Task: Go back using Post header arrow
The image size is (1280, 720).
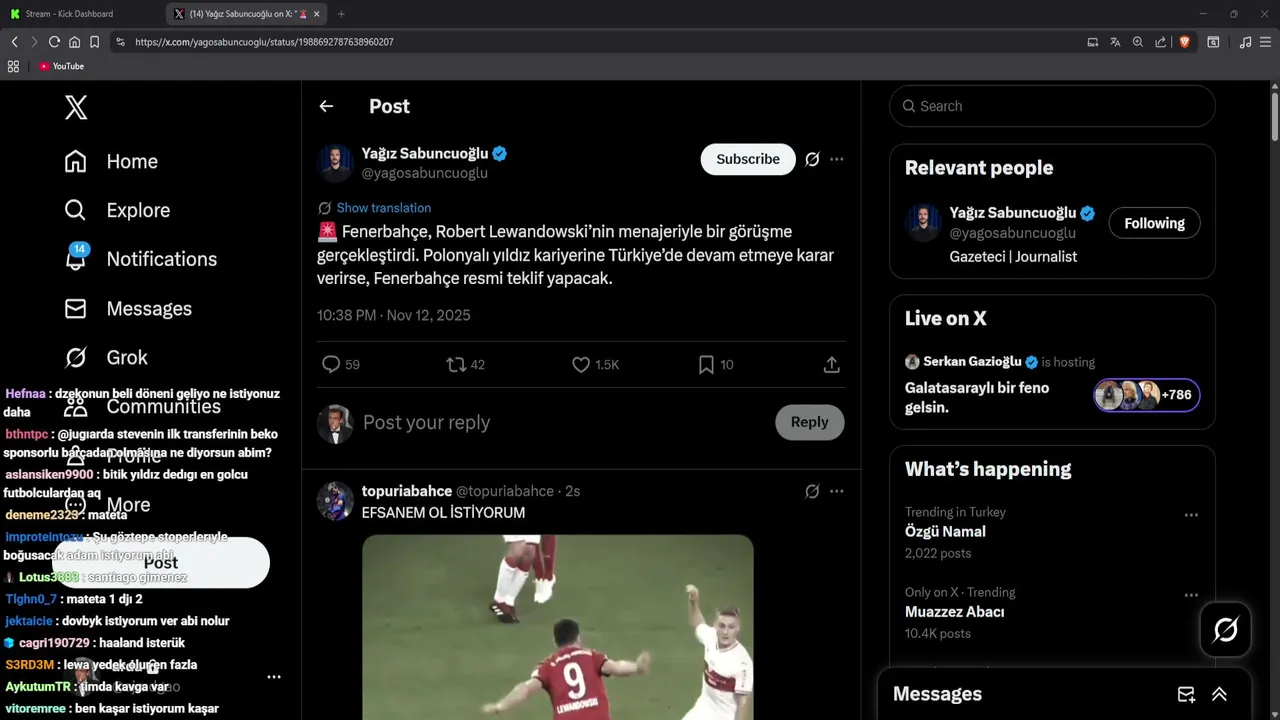Action: (x=326, y=106)
